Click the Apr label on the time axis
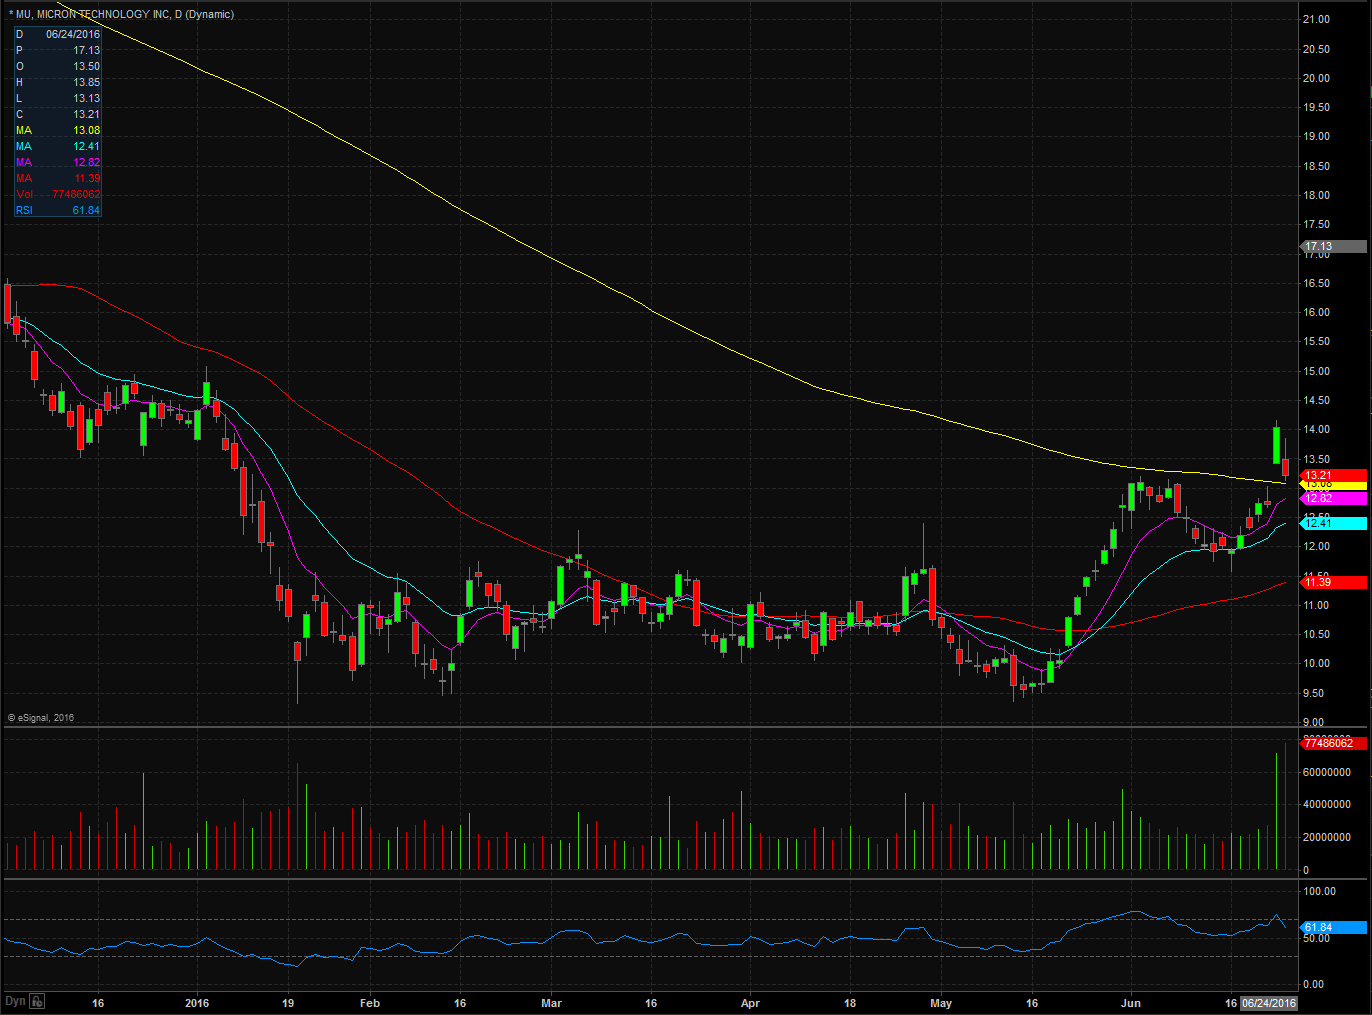 point(750,1003)
